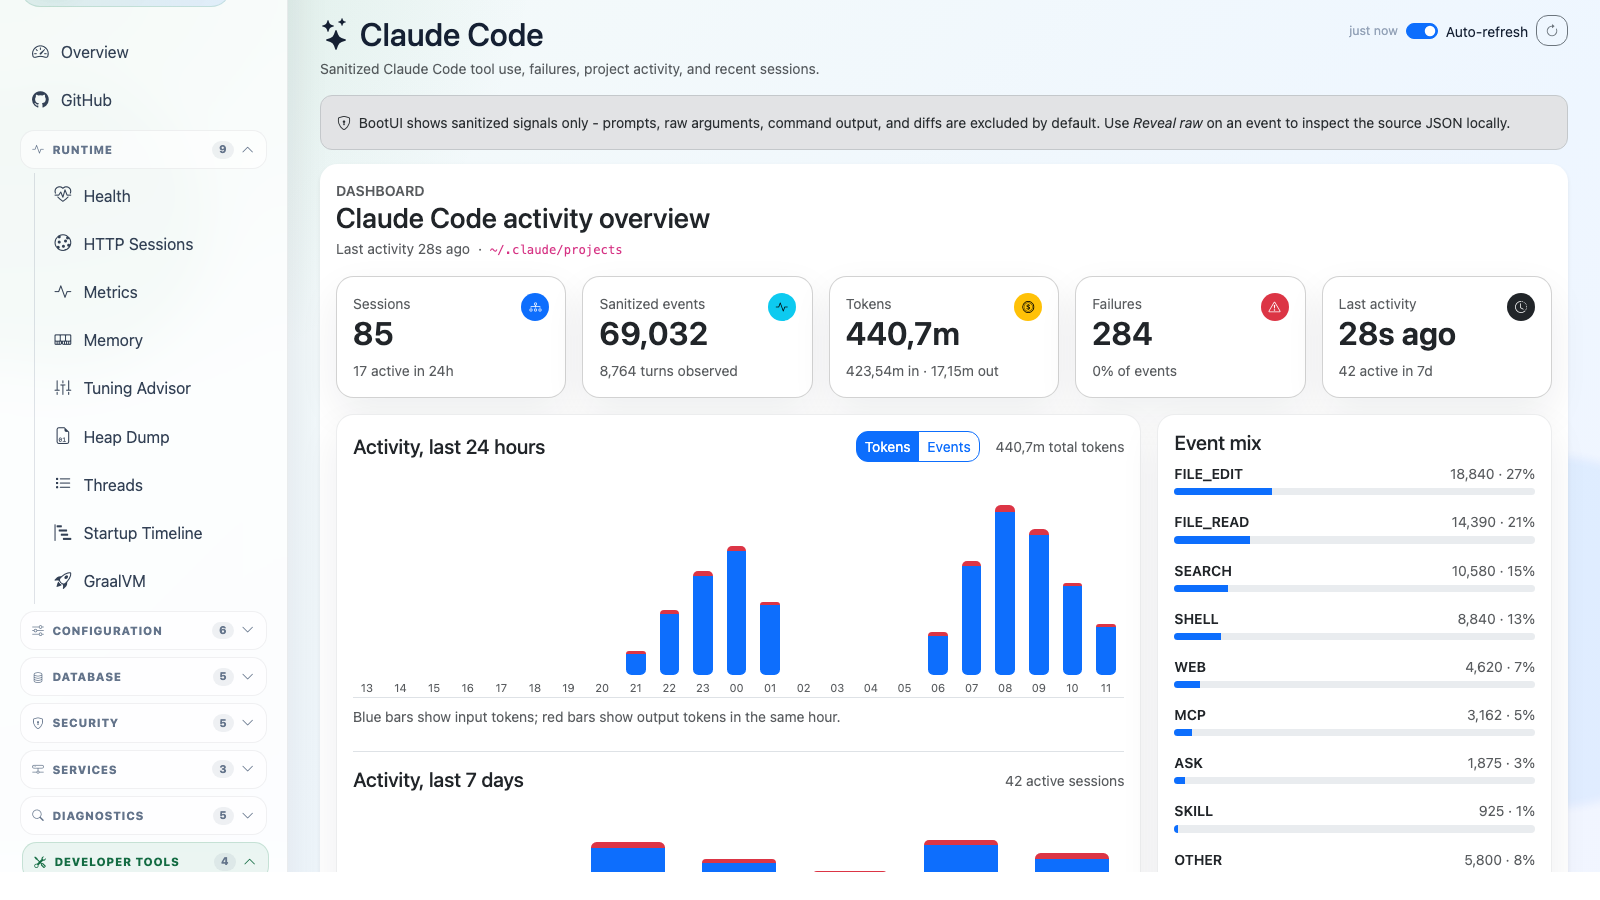Click the SHELL event mix row label

click(x=1196, y=619)
